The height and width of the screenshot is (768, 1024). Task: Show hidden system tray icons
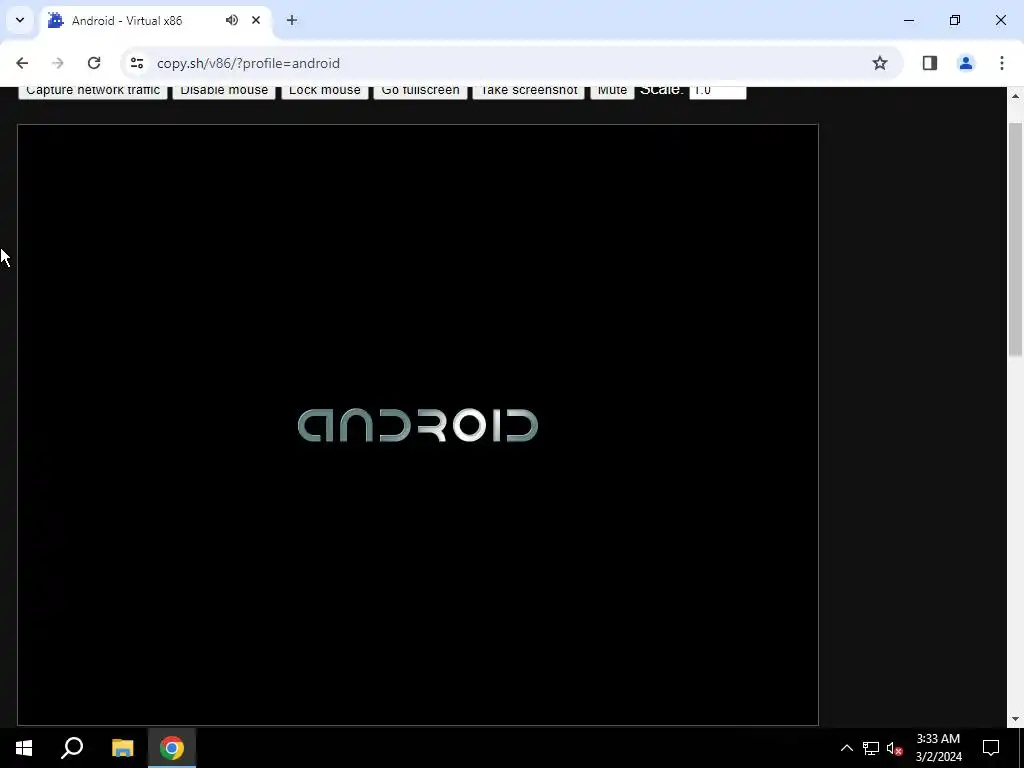(x=846, y=748)
